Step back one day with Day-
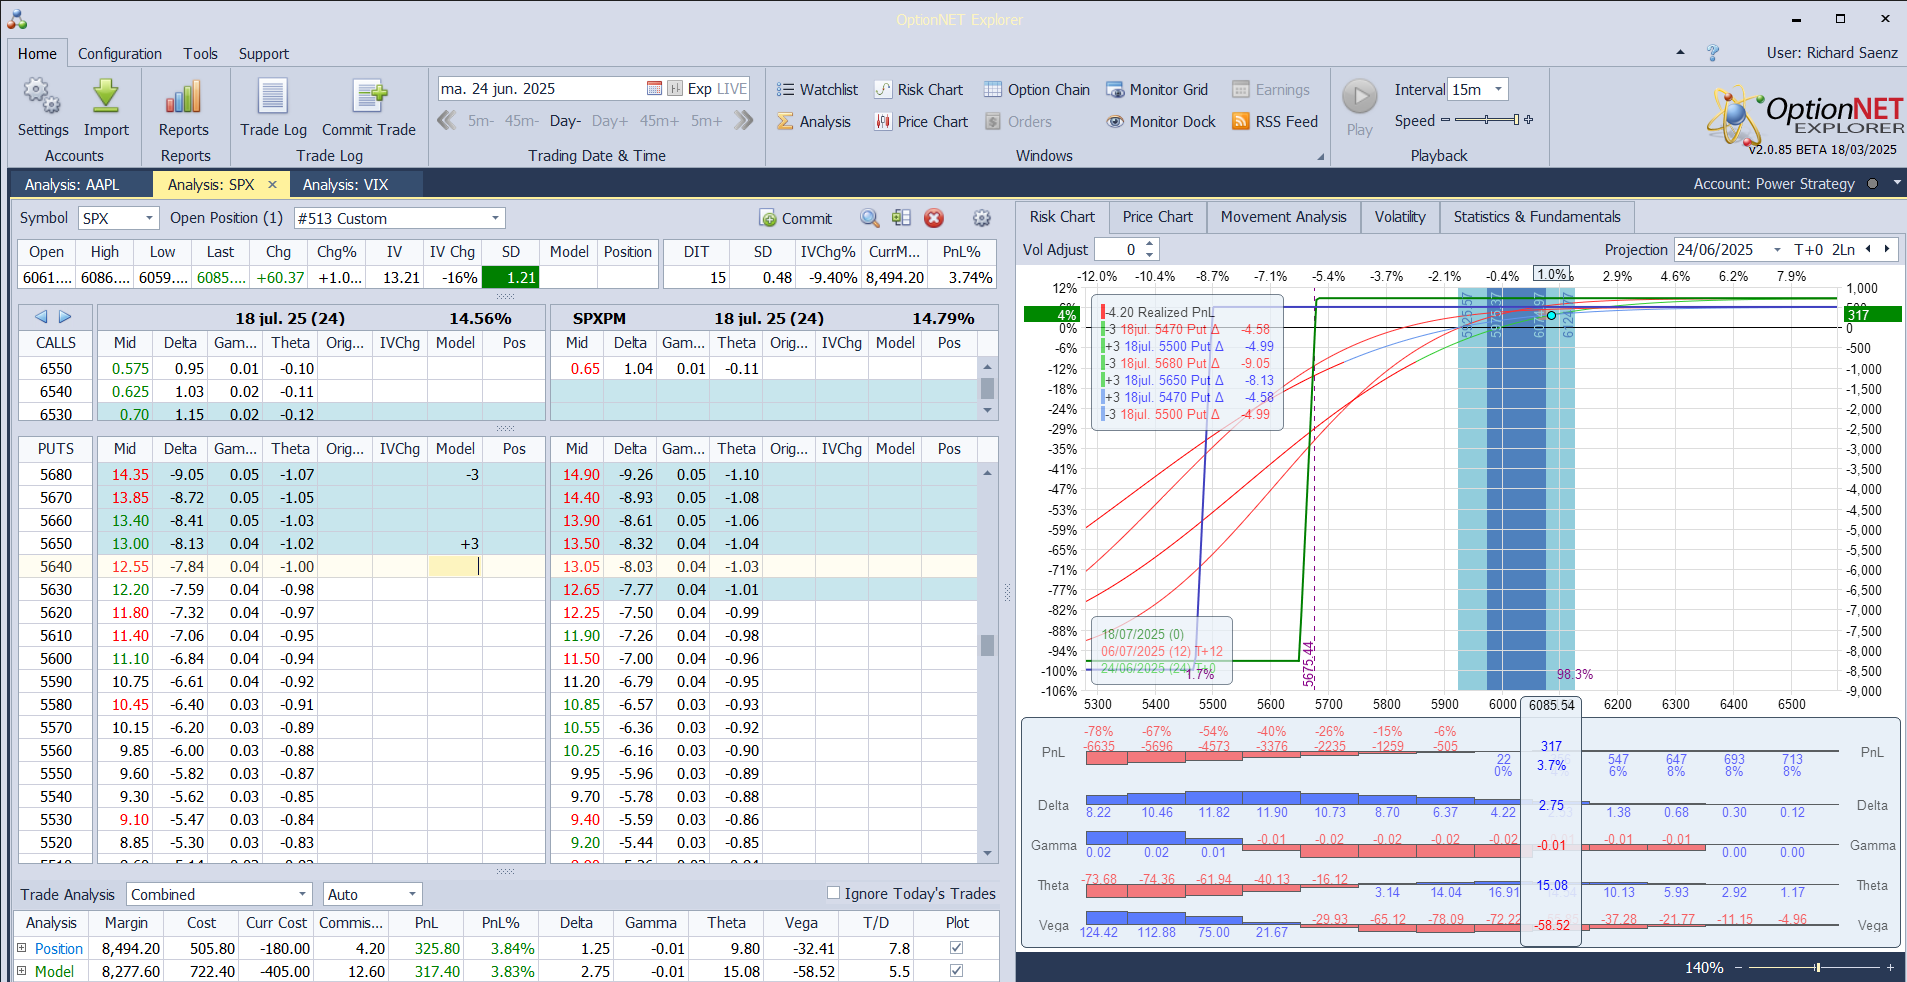The image size is (1907, 982). (x=565, y=120)
